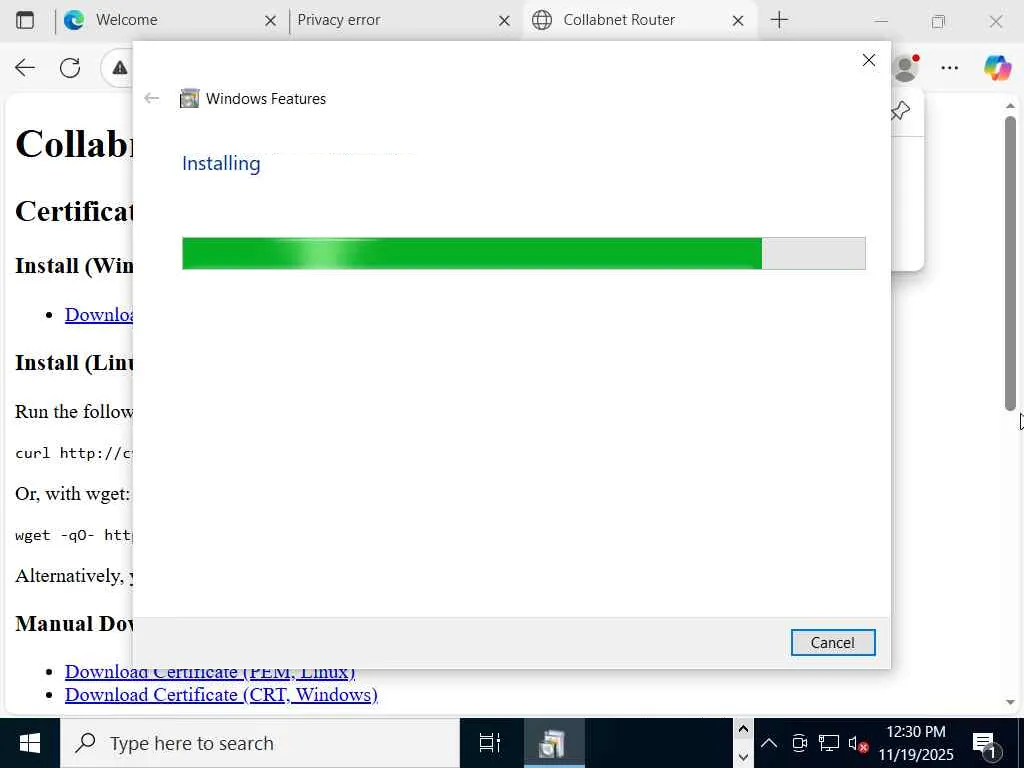Open a new browser tab

[x=779, y=20]
